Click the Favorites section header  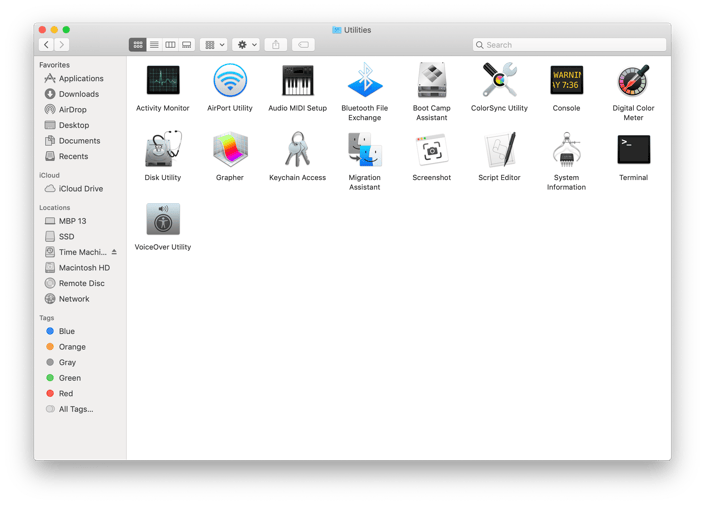[54, 65]
